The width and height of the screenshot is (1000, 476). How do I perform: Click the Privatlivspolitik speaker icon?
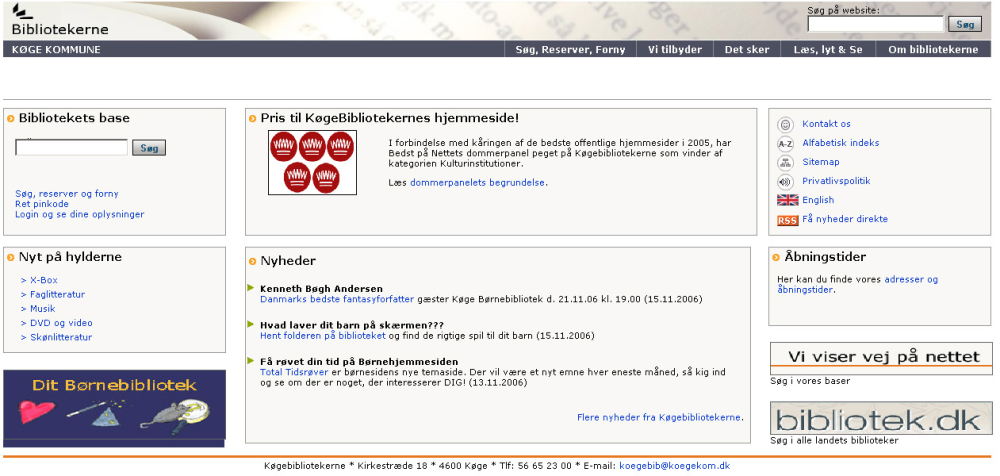786,182
